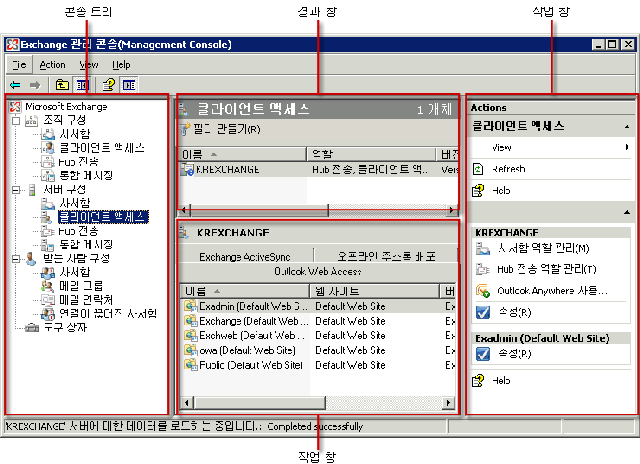The width and height of the screenshot is (640, 464).
Task: Select 통합 메시징 under 조직 구성
Action: point(86,175)
